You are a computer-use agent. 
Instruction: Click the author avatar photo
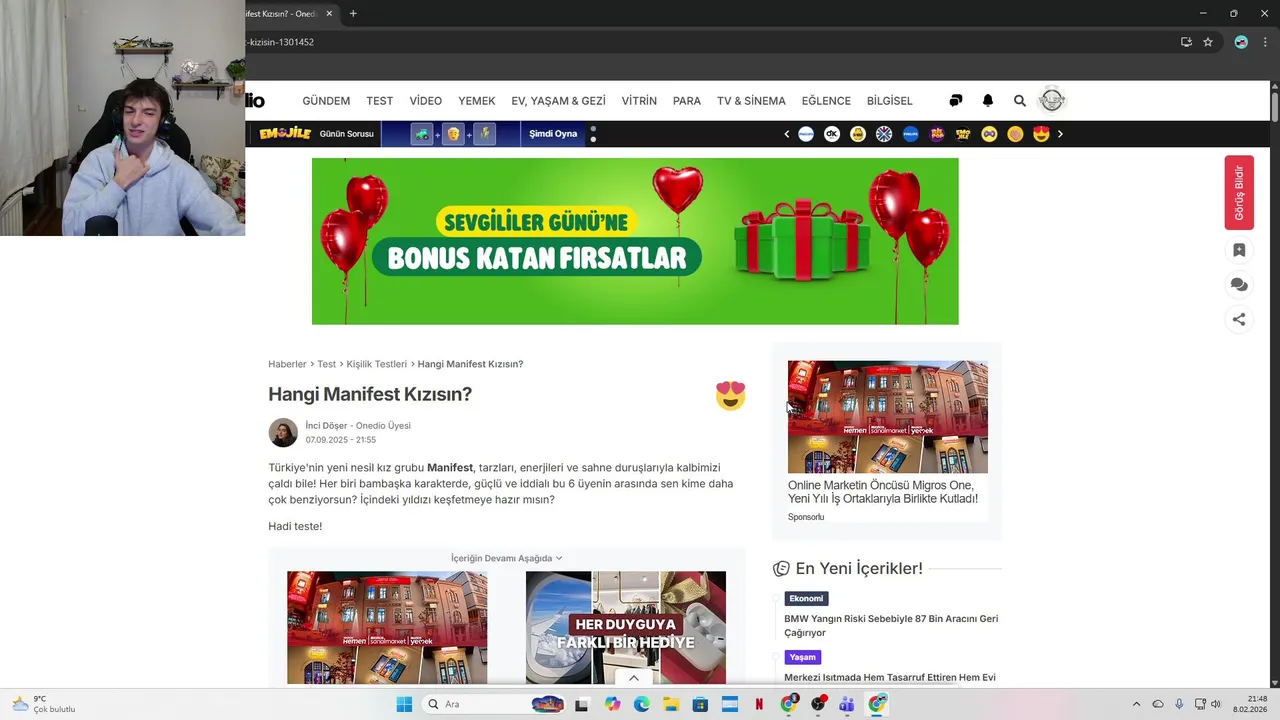click(283, 432)
